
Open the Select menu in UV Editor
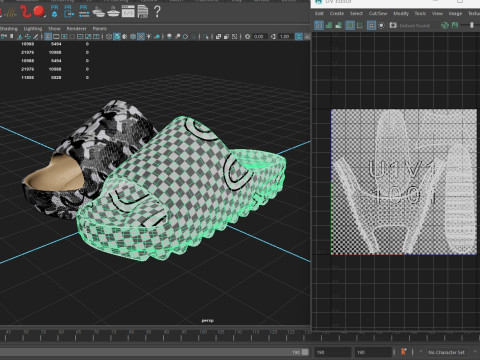click(x=356, y=13)
